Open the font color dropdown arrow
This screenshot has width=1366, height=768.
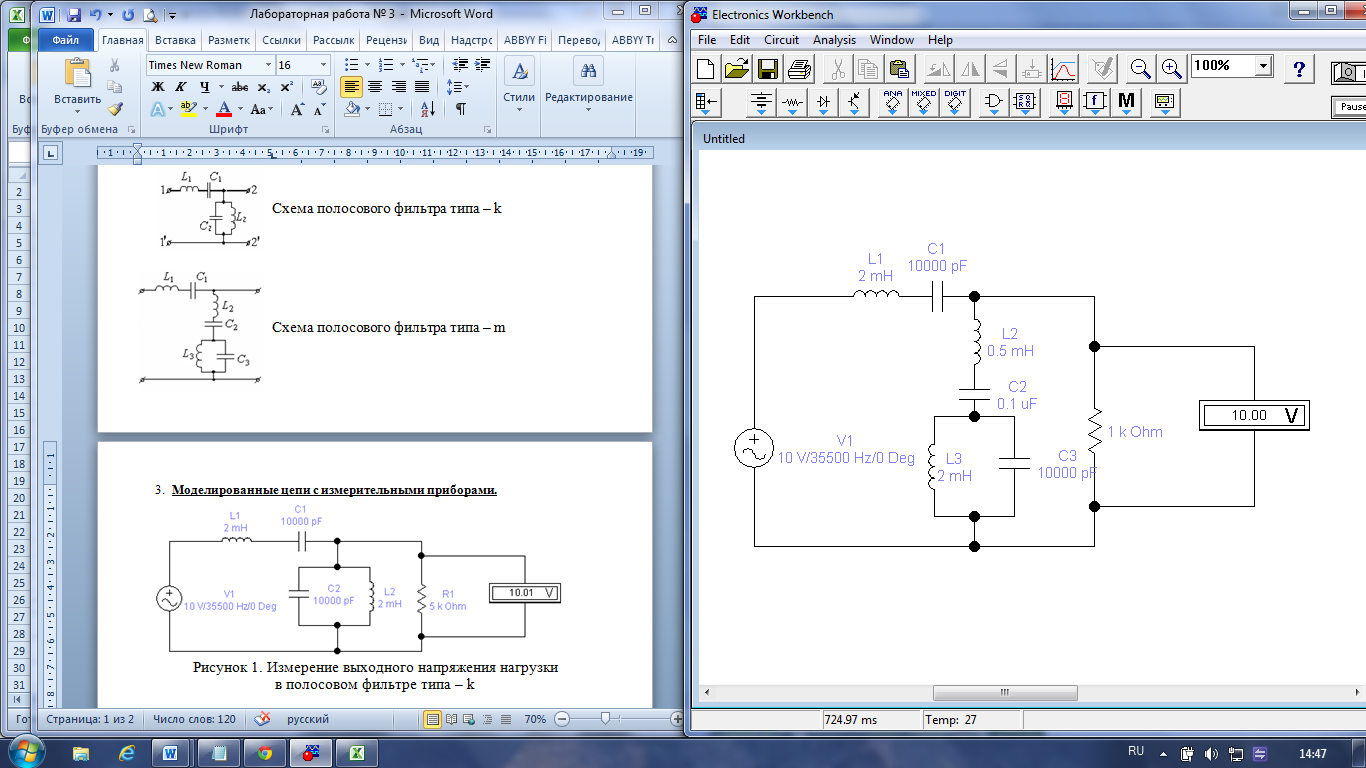click(240, 109)
